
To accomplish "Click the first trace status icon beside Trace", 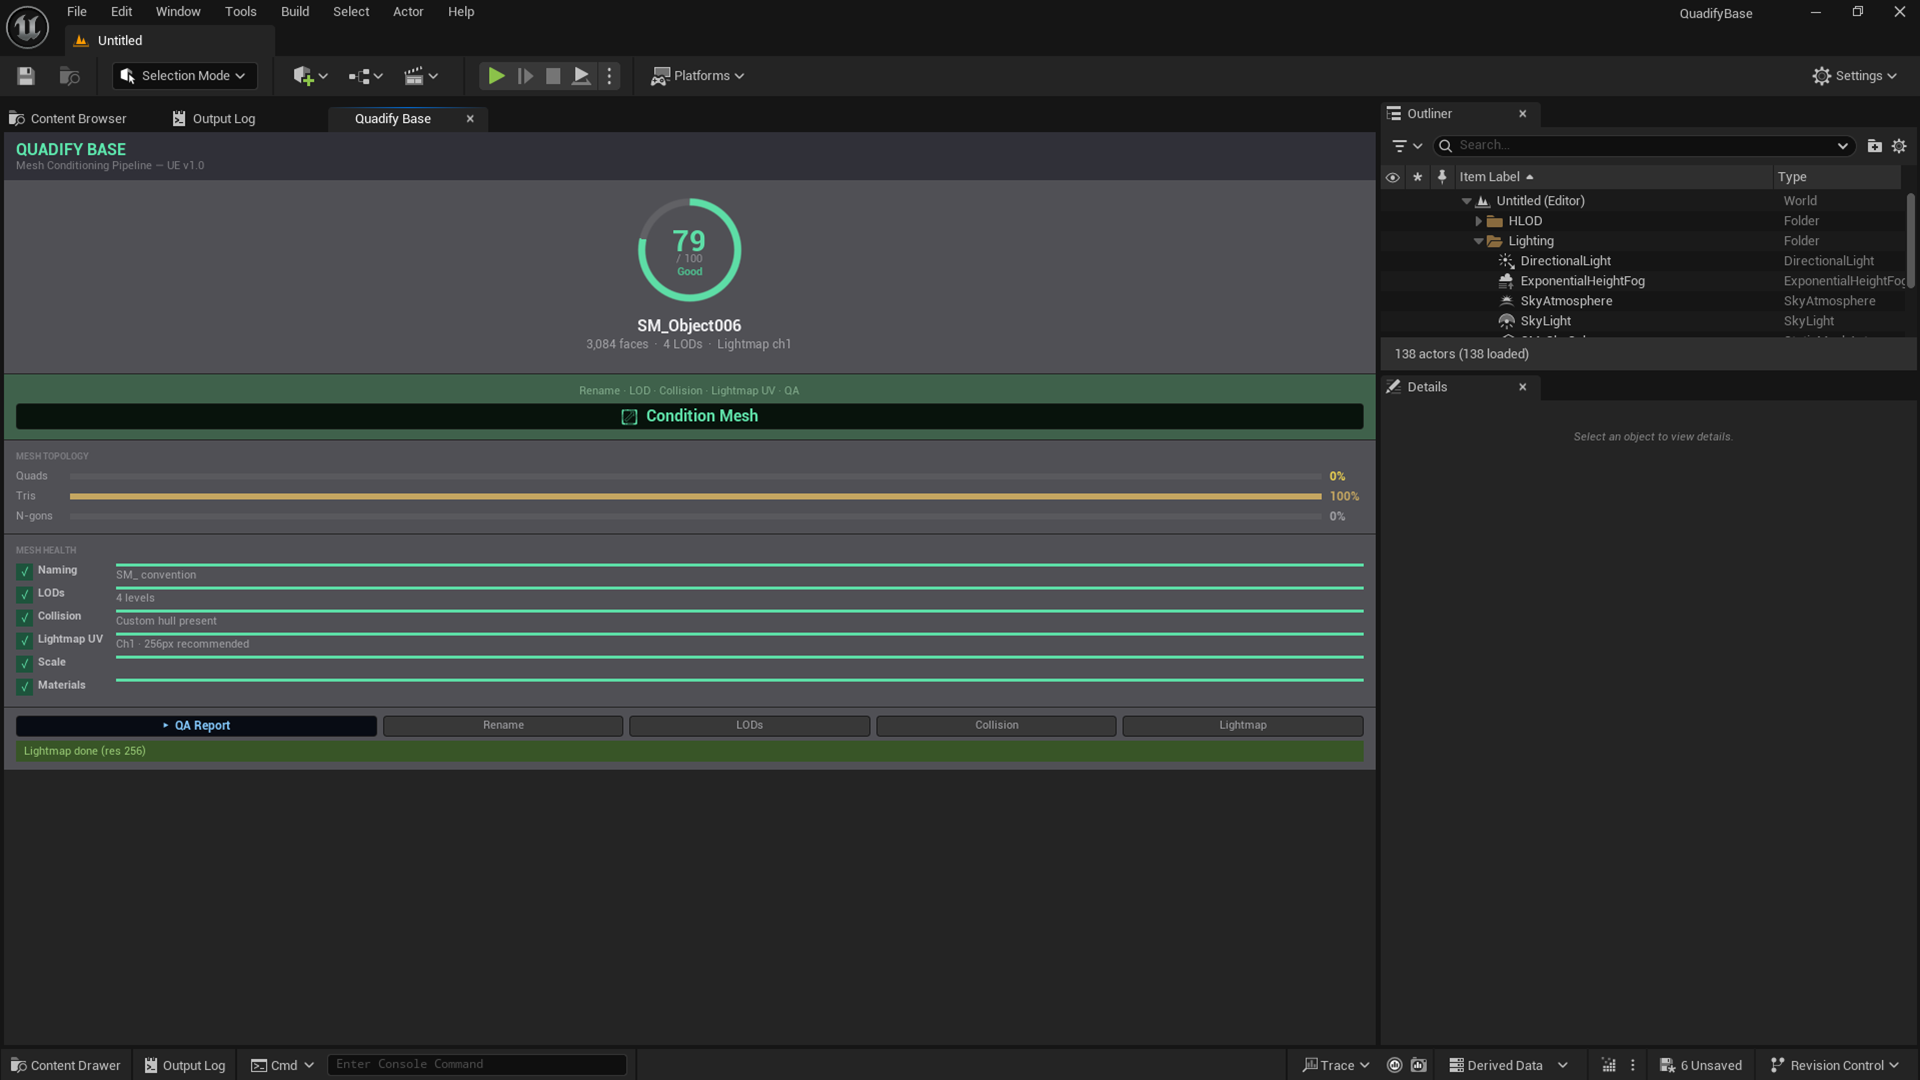I will (x=1394, y=1065).
